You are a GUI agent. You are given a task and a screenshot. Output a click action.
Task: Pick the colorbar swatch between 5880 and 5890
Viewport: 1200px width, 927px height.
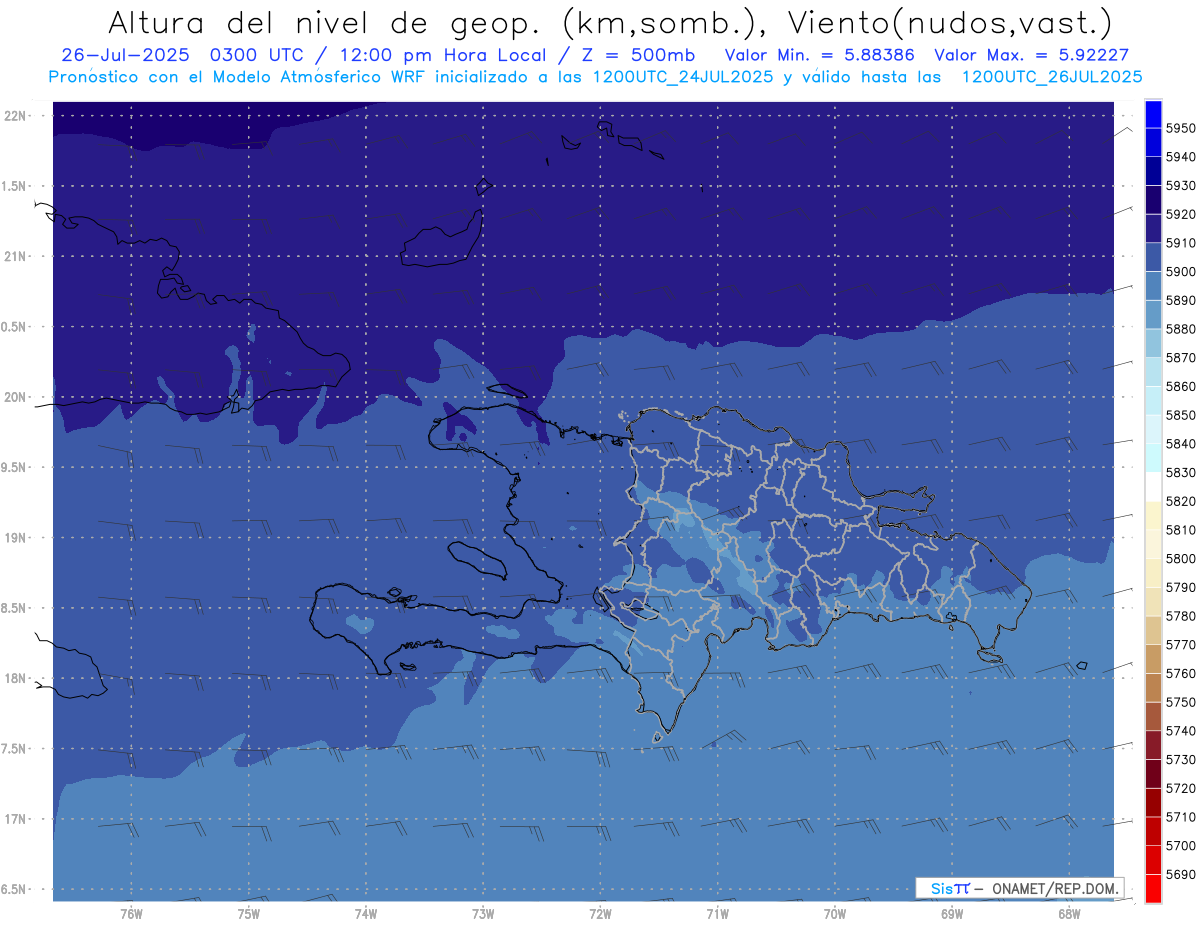click(x=1153, y=314)
